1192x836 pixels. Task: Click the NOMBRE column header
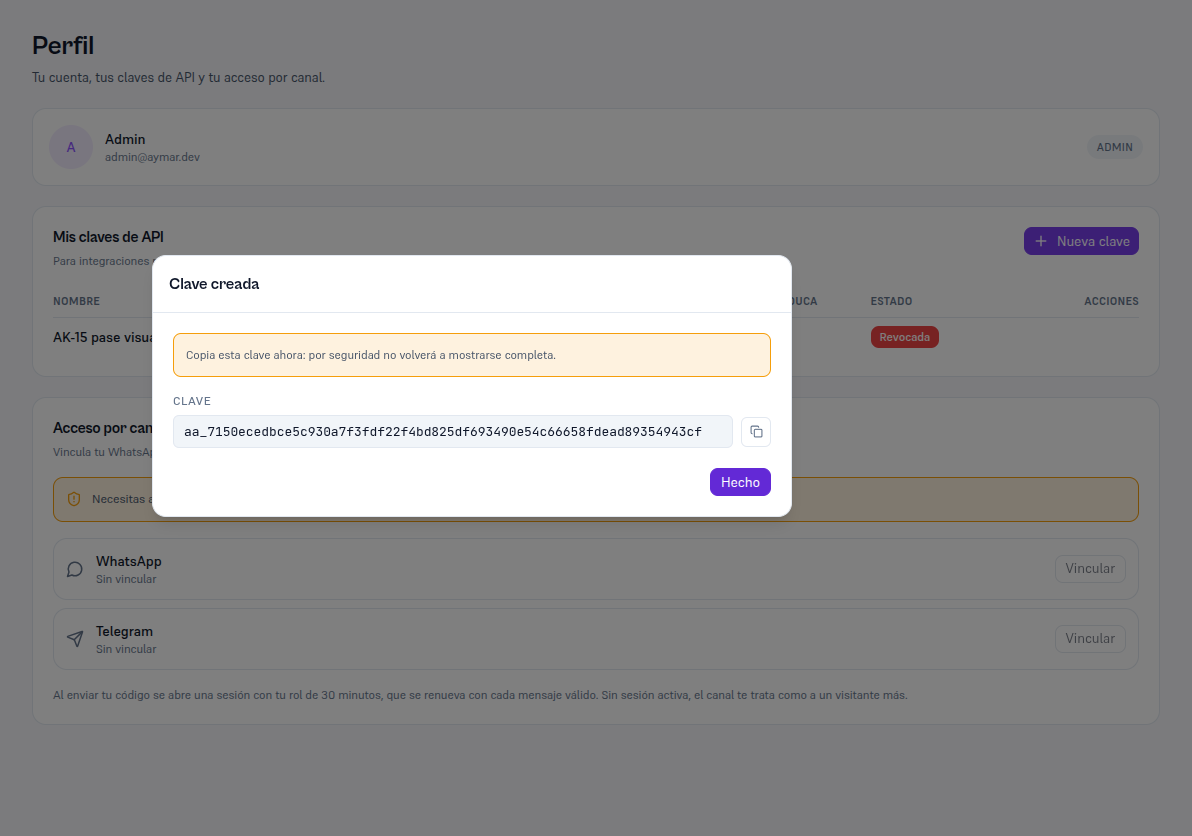pos(76,301)
